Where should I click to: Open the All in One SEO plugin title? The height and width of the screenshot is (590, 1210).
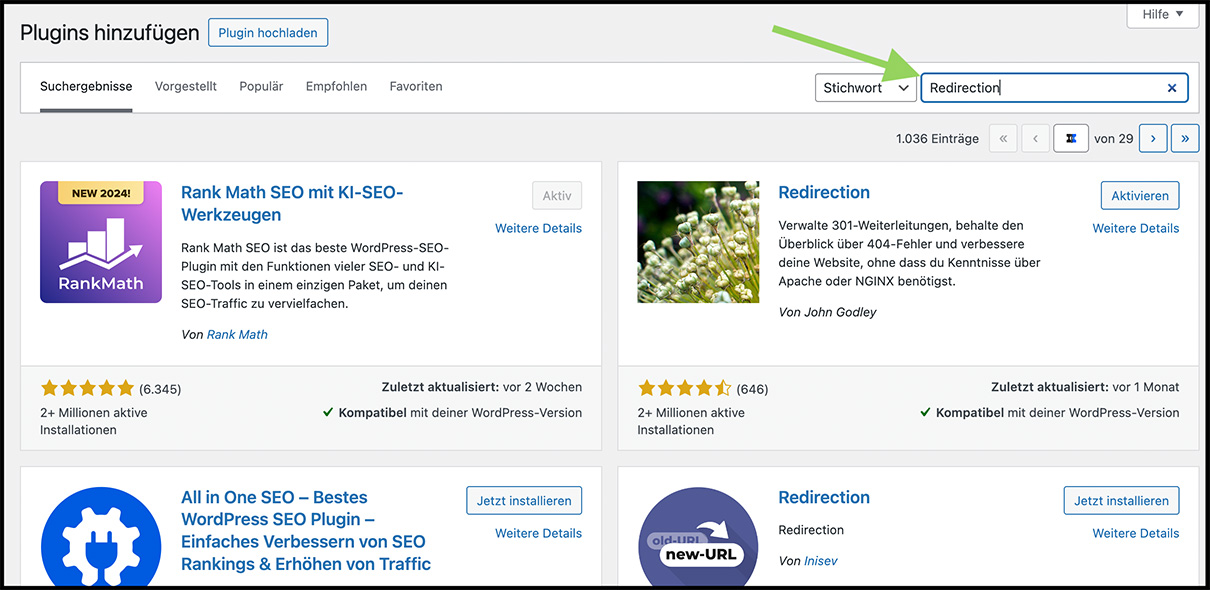click(x=306, y=531)
